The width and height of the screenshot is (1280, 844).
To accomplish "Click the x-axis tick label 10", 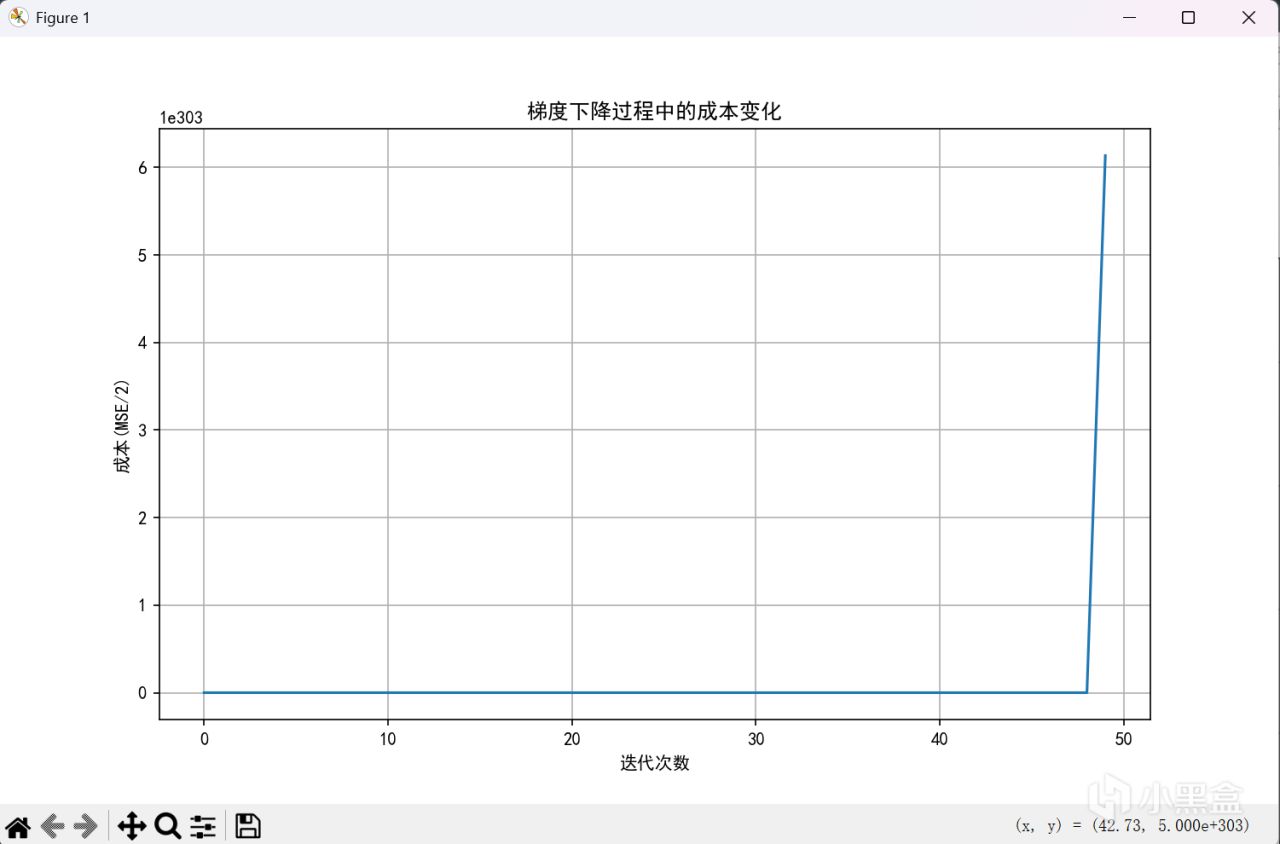I will [388, 739].
